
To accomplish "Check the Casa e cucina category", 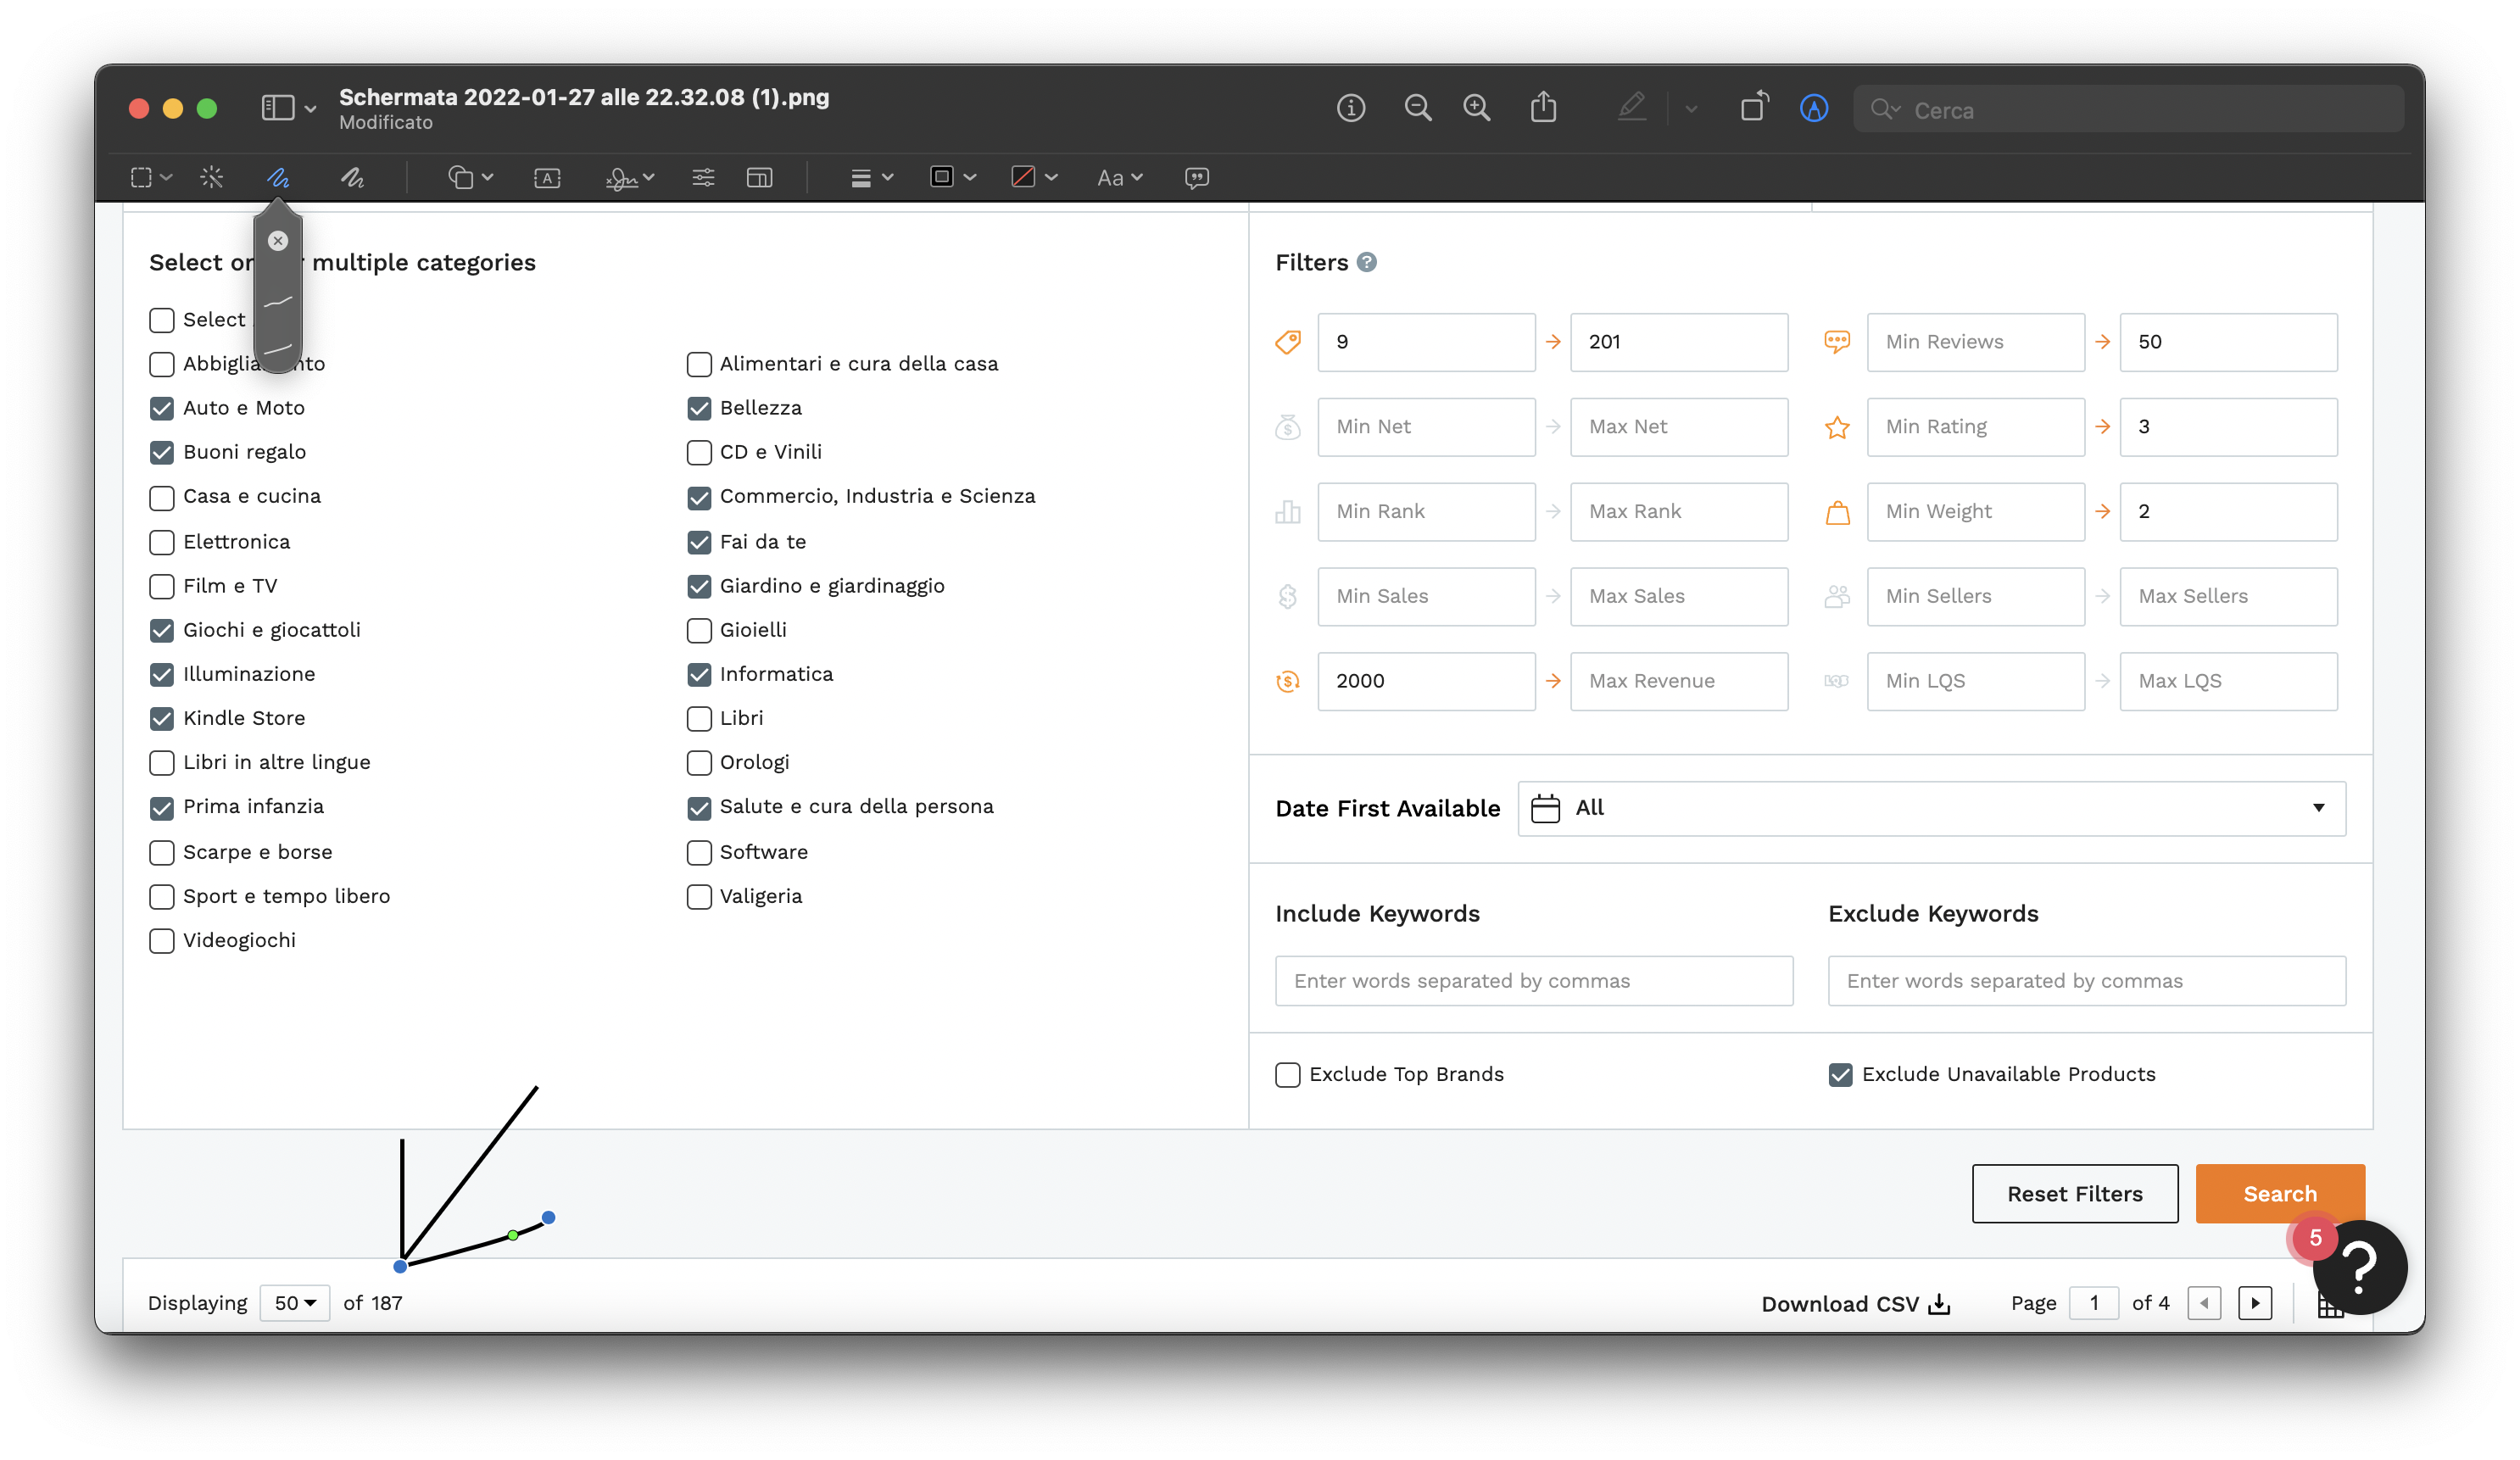I will pyautogui.click(x=161, y=497).
